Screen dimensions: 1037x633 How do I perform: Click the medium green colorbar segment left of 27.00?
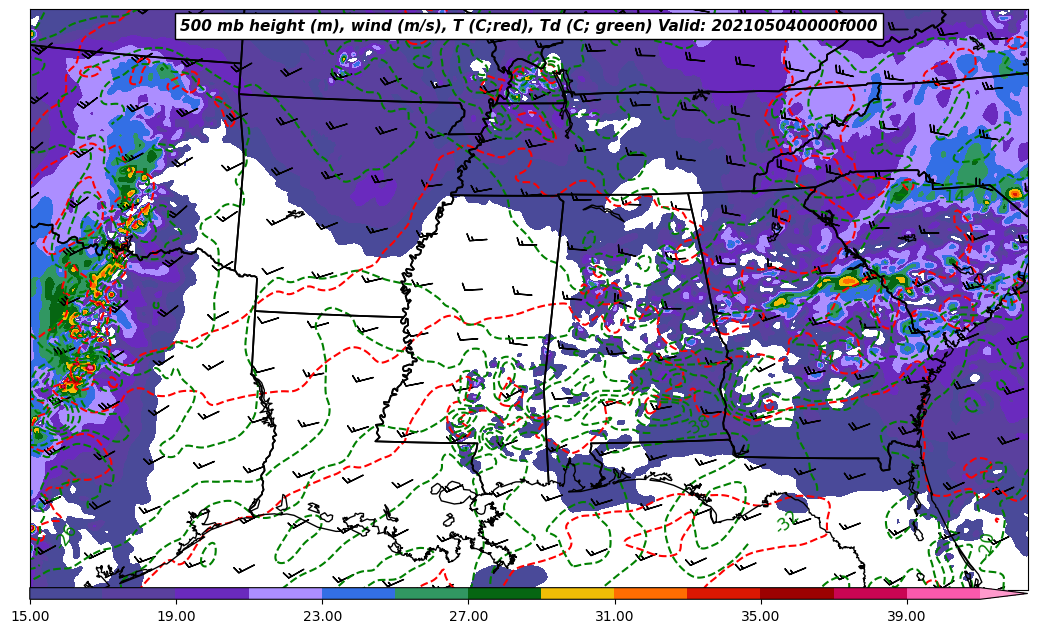coord(431,593)
